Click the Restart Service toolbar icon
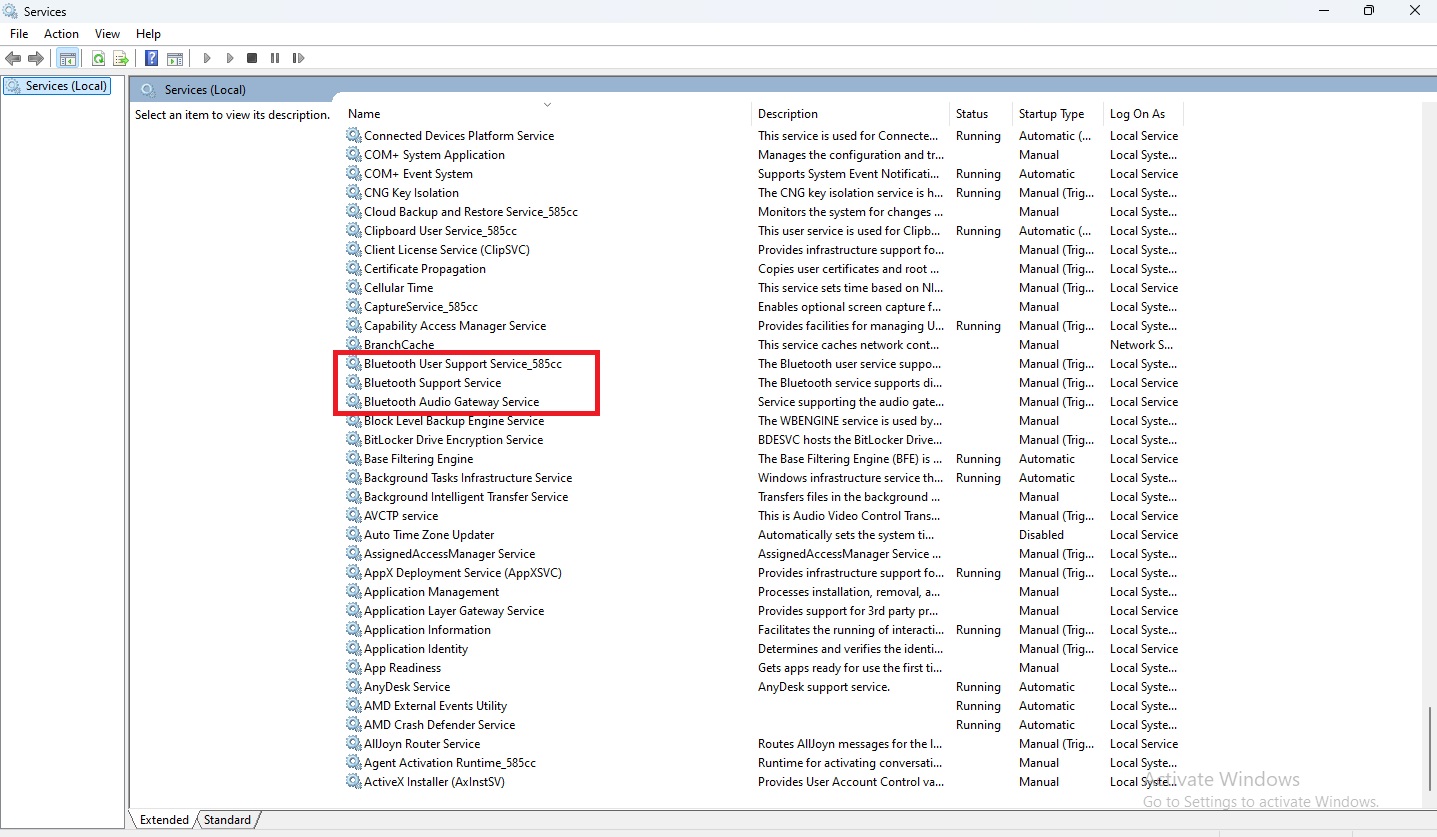 pos(298,59)
